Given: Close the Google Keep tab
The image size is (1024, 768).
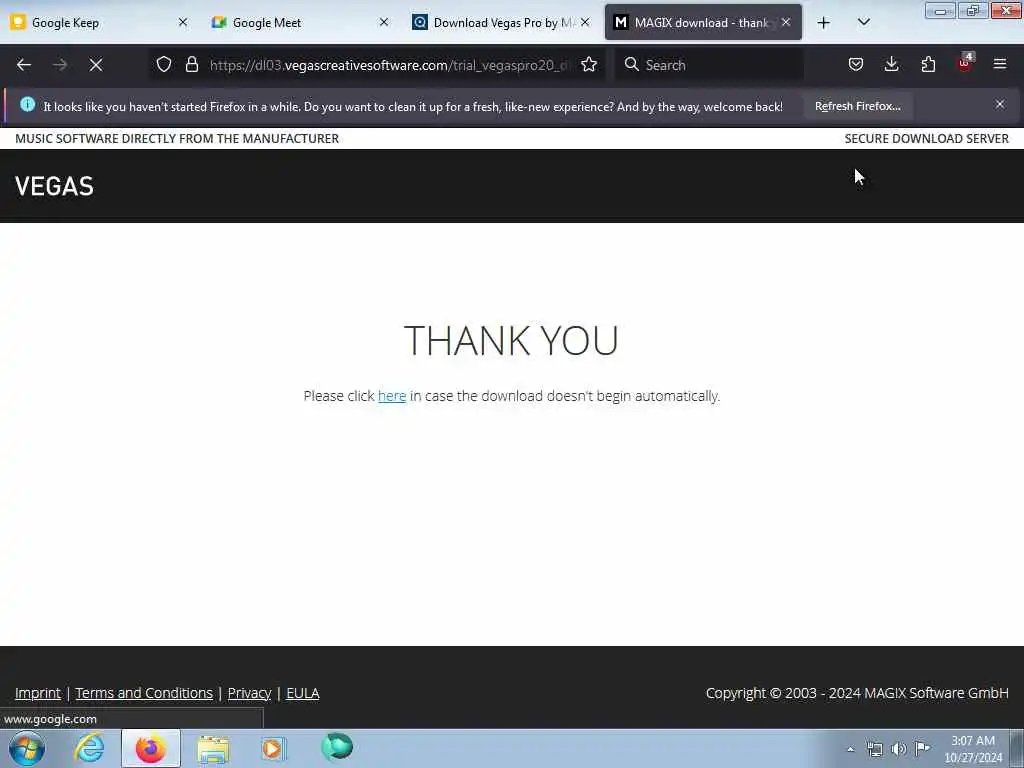Looking at the screenshot, I should pos(183,22).
